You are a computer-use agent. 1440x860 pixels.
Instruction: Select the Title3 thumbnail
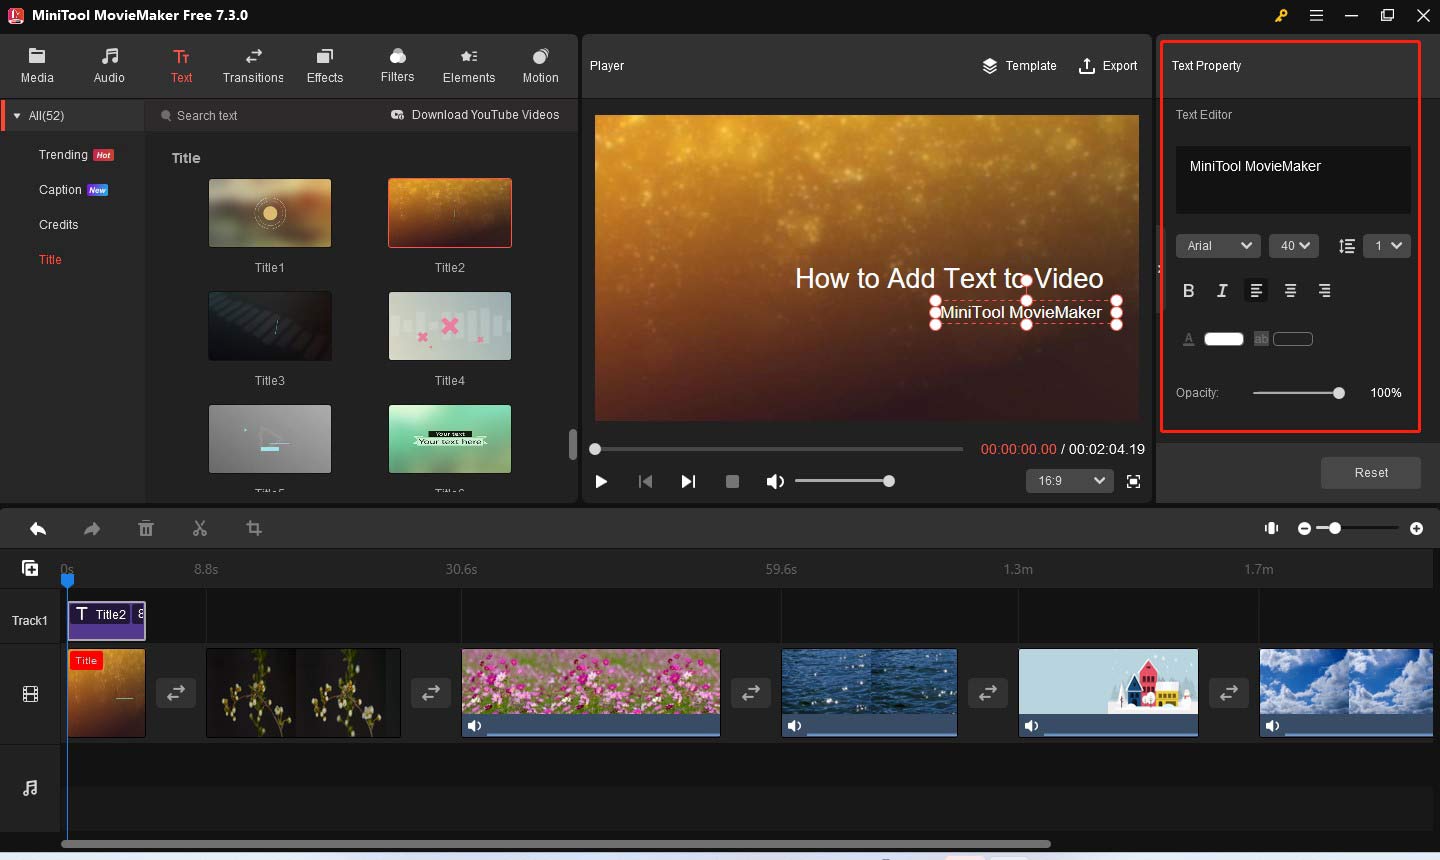pyautogui.click(x=270, y=326)
